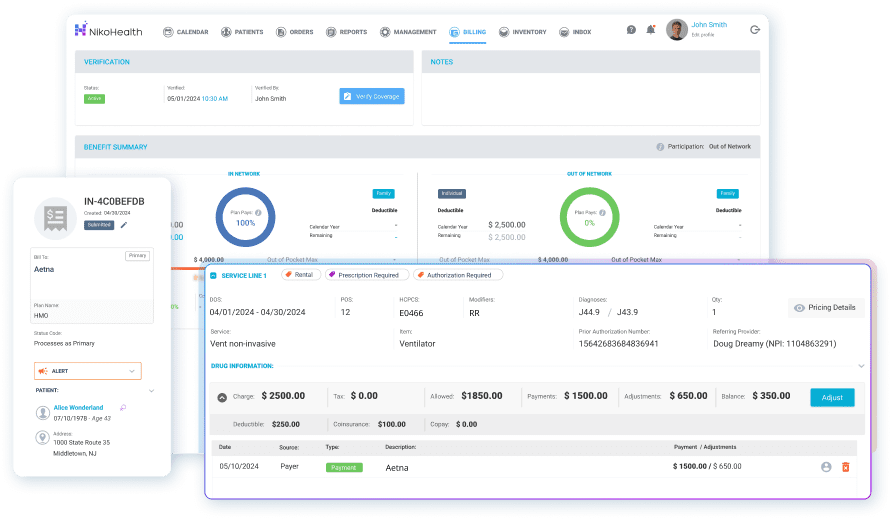Open the Management menu
The width and height of the screenshot is (892, 520).
[x=408, y=32]
